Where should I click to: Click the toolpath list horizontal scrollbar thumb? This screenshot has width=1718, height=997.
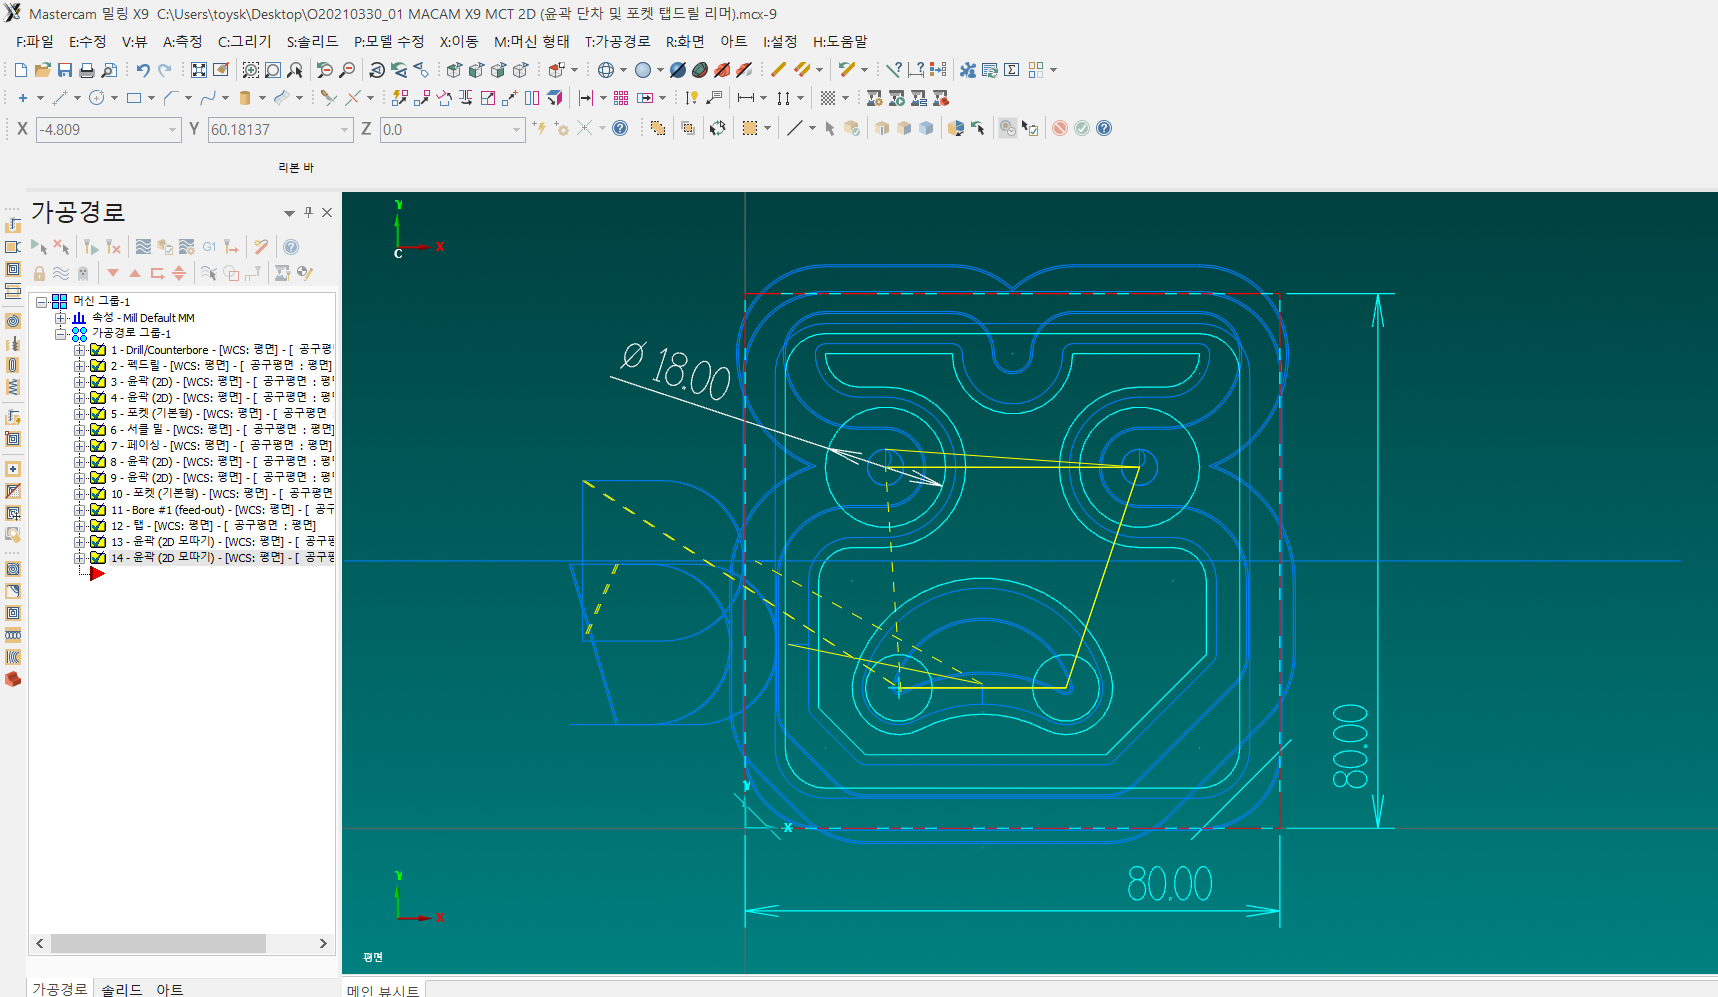[158, 943]
